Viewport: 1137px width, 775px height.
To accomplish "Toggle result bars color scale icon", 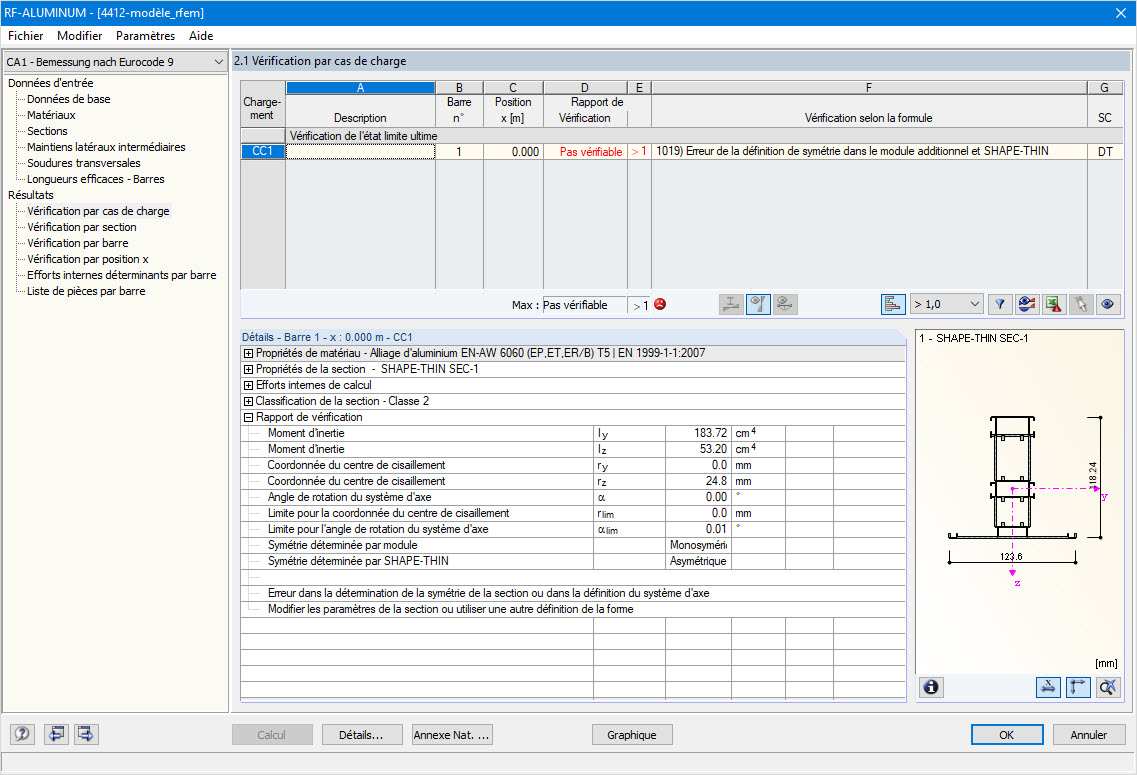I will point(893,304).
